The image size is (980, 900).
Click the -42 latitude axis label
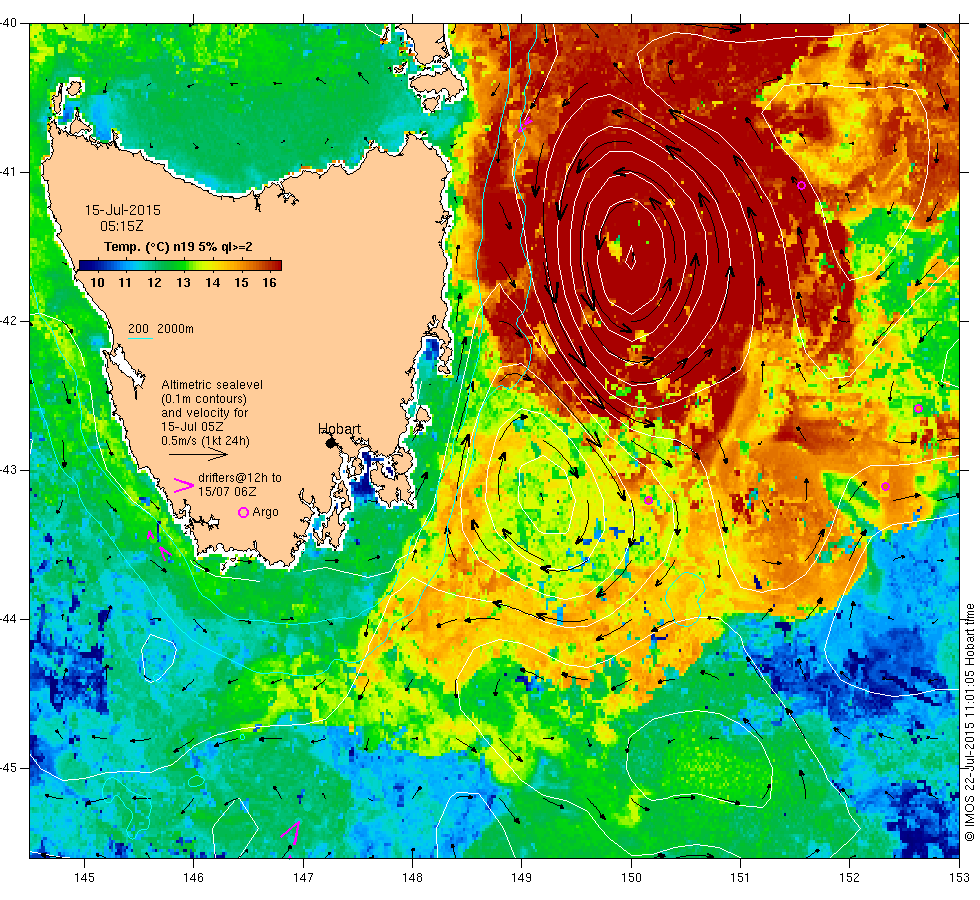9,321
